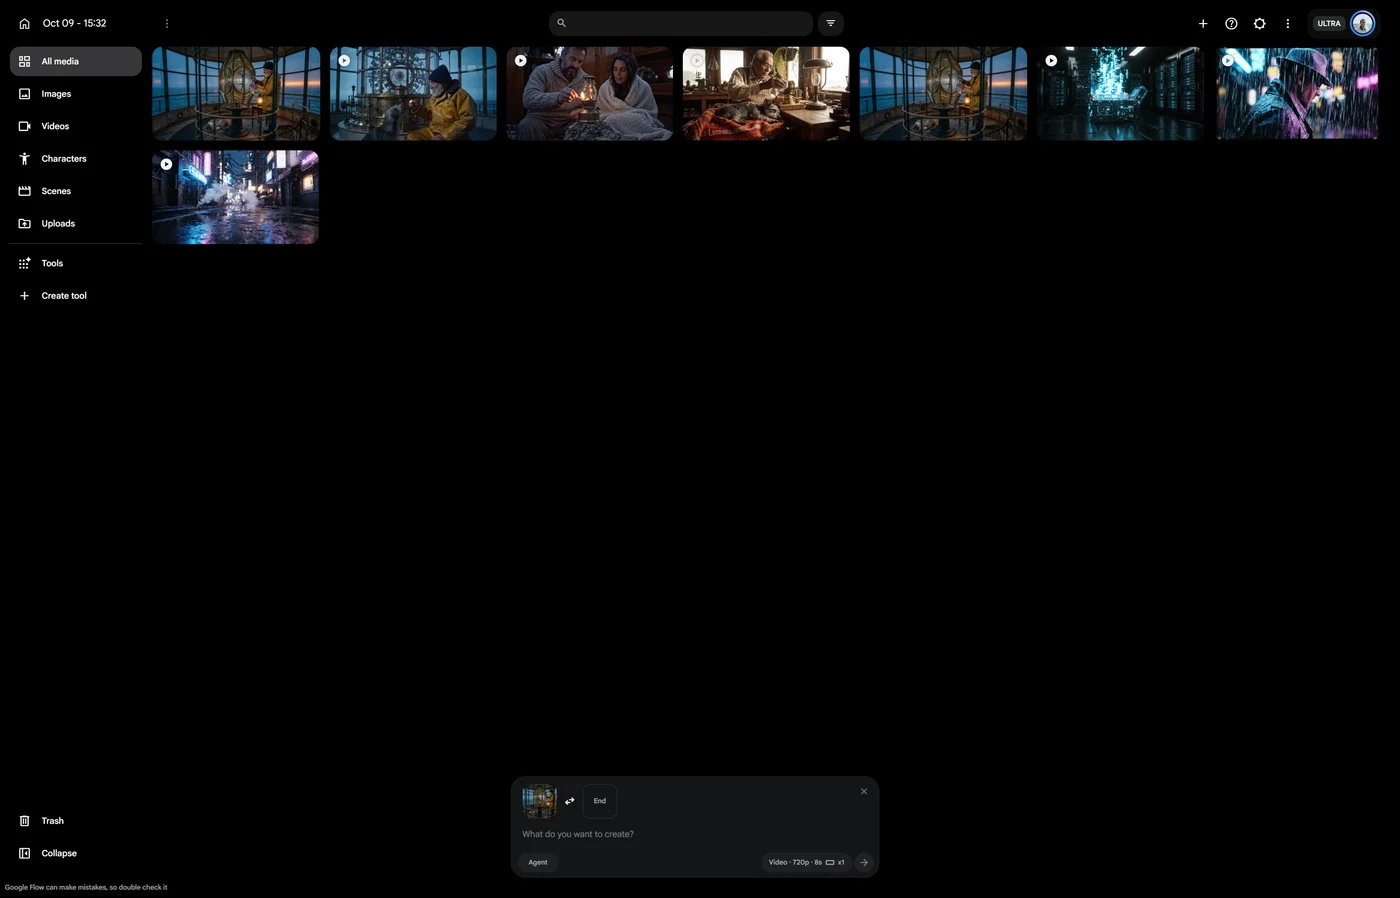The height and width of the screenshot is (898, 1400).
Task: Close the prompt composer panel
Action: [x=864, y=791]
